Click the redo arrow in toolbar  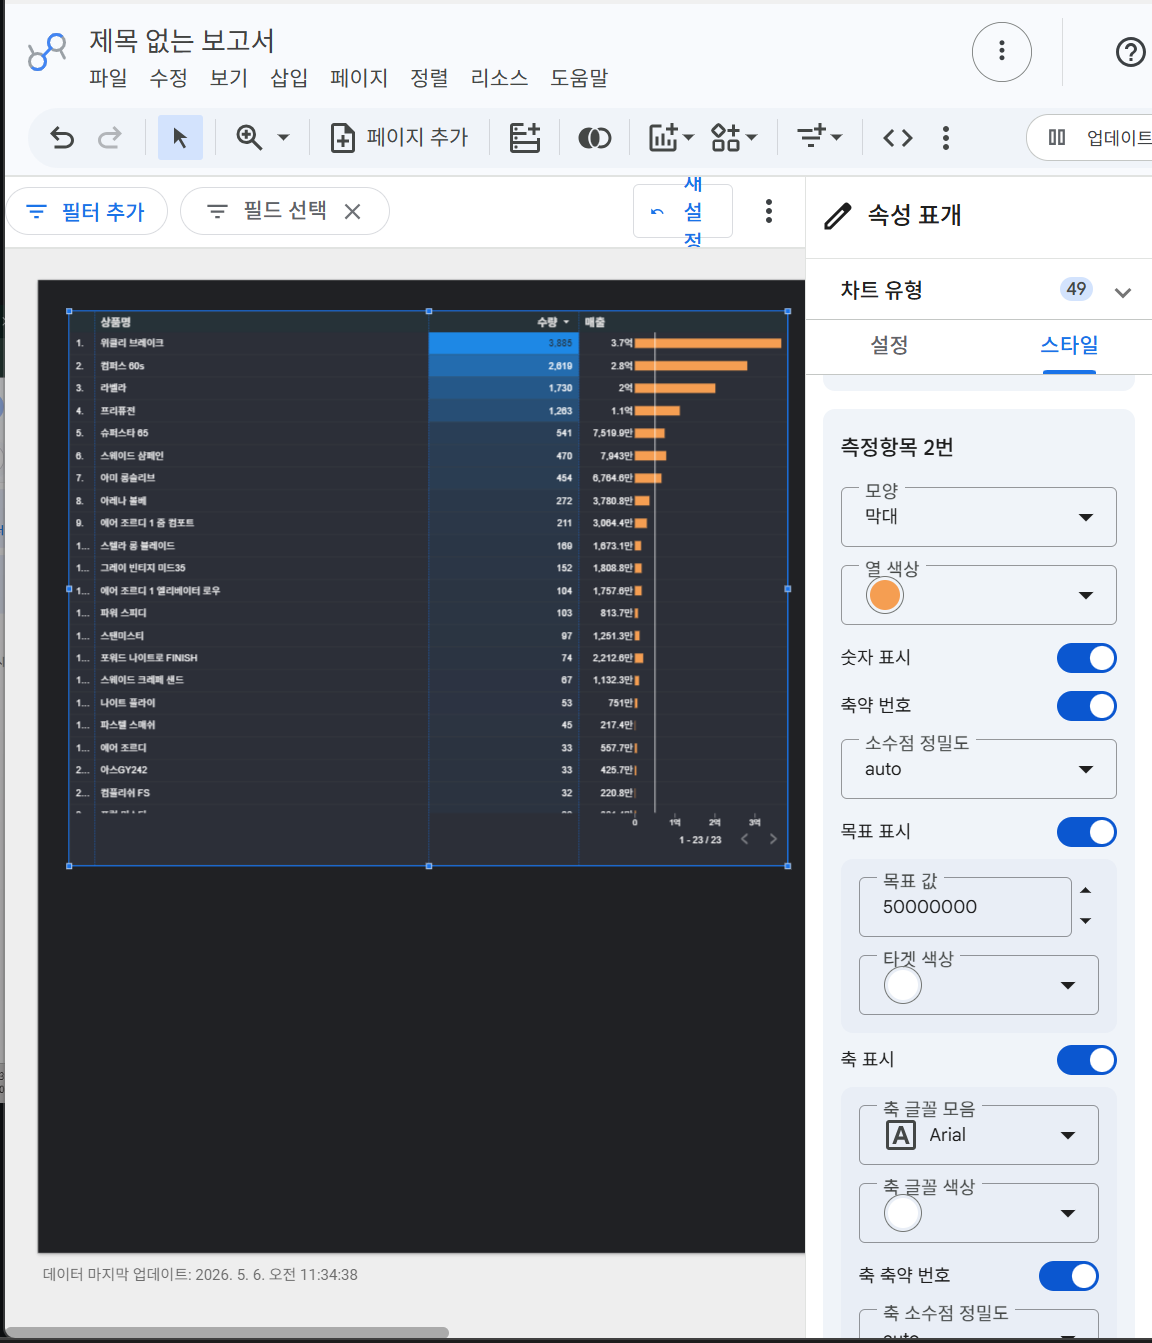(110, 138)
